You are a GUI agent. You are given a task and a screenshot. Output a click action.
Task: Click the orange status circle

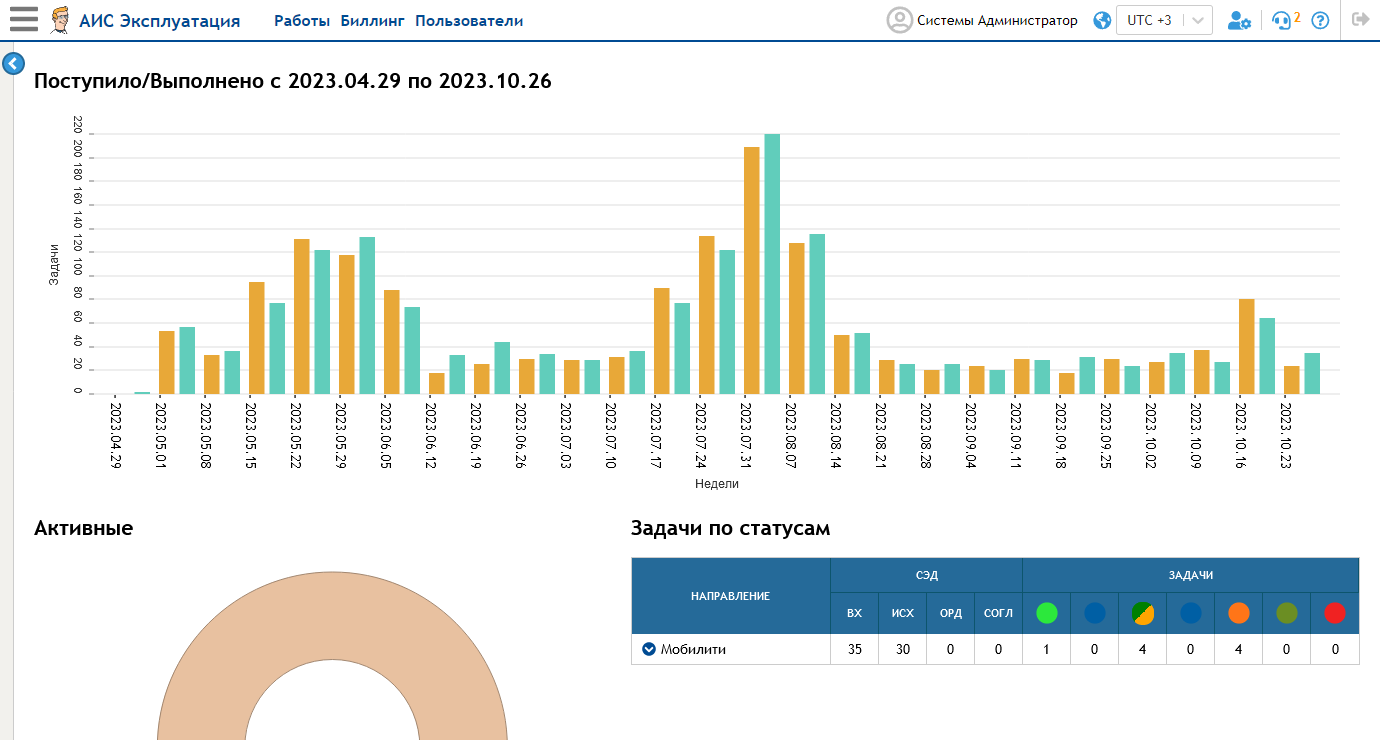pos(1239,613)
